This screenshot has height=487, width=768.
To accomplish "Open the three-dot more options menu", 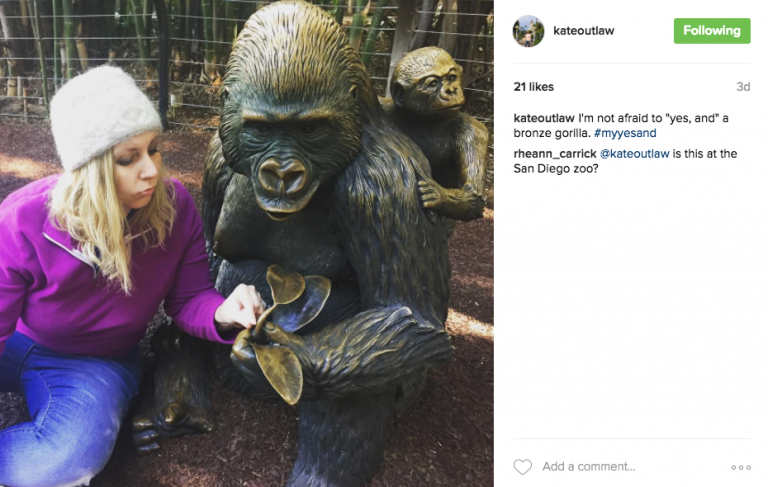I will (x=741, y=467).
